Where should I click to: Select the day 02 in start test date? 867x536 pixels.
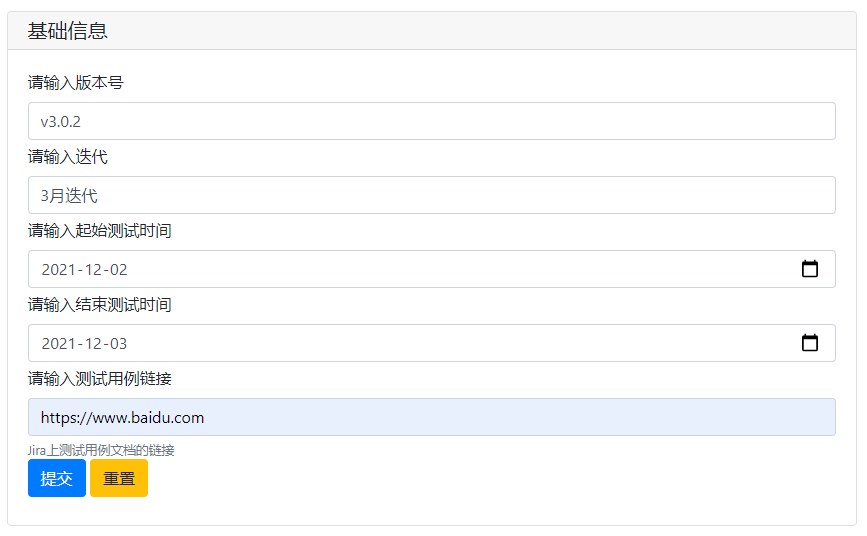pos(118,269)
